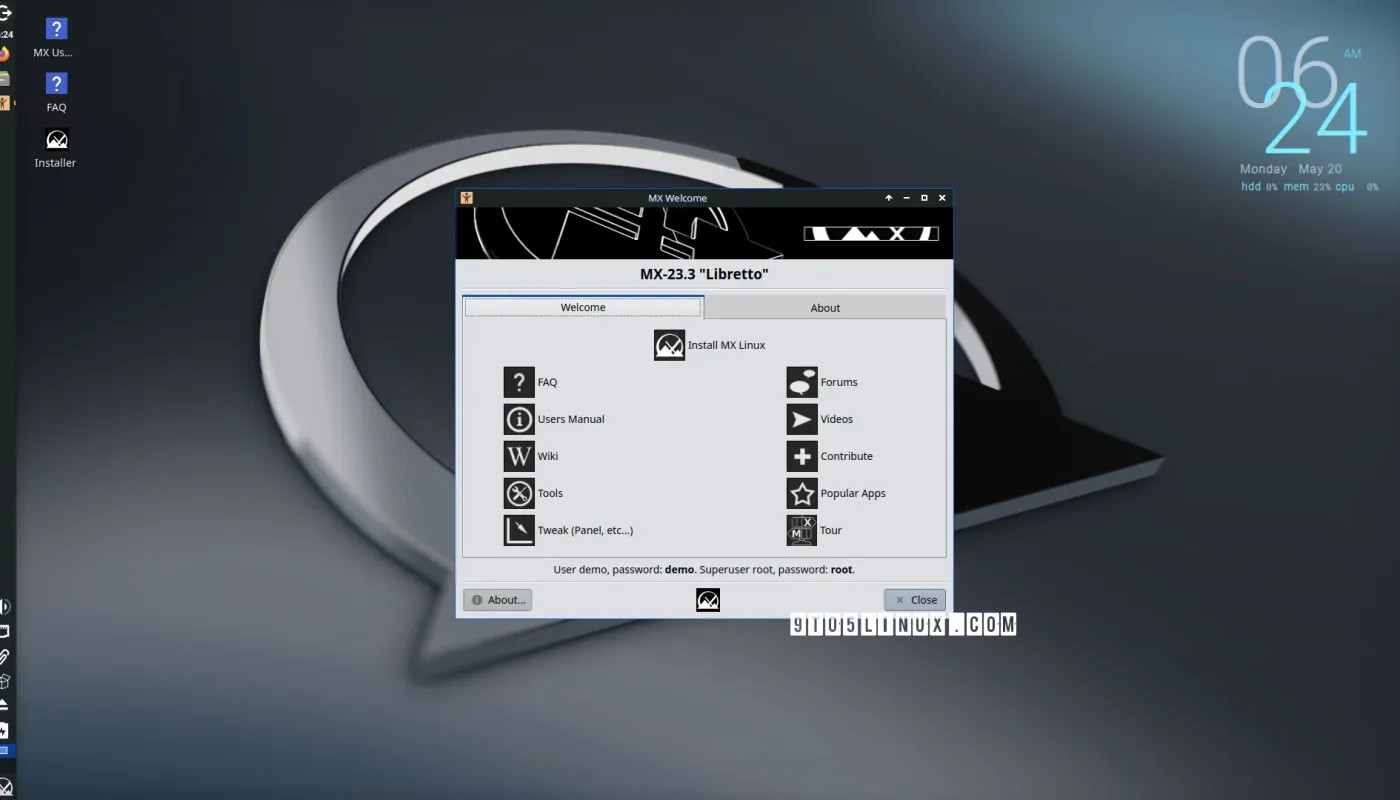Open Popular Apps installer

pyautogui.click(x=836, y=493)
